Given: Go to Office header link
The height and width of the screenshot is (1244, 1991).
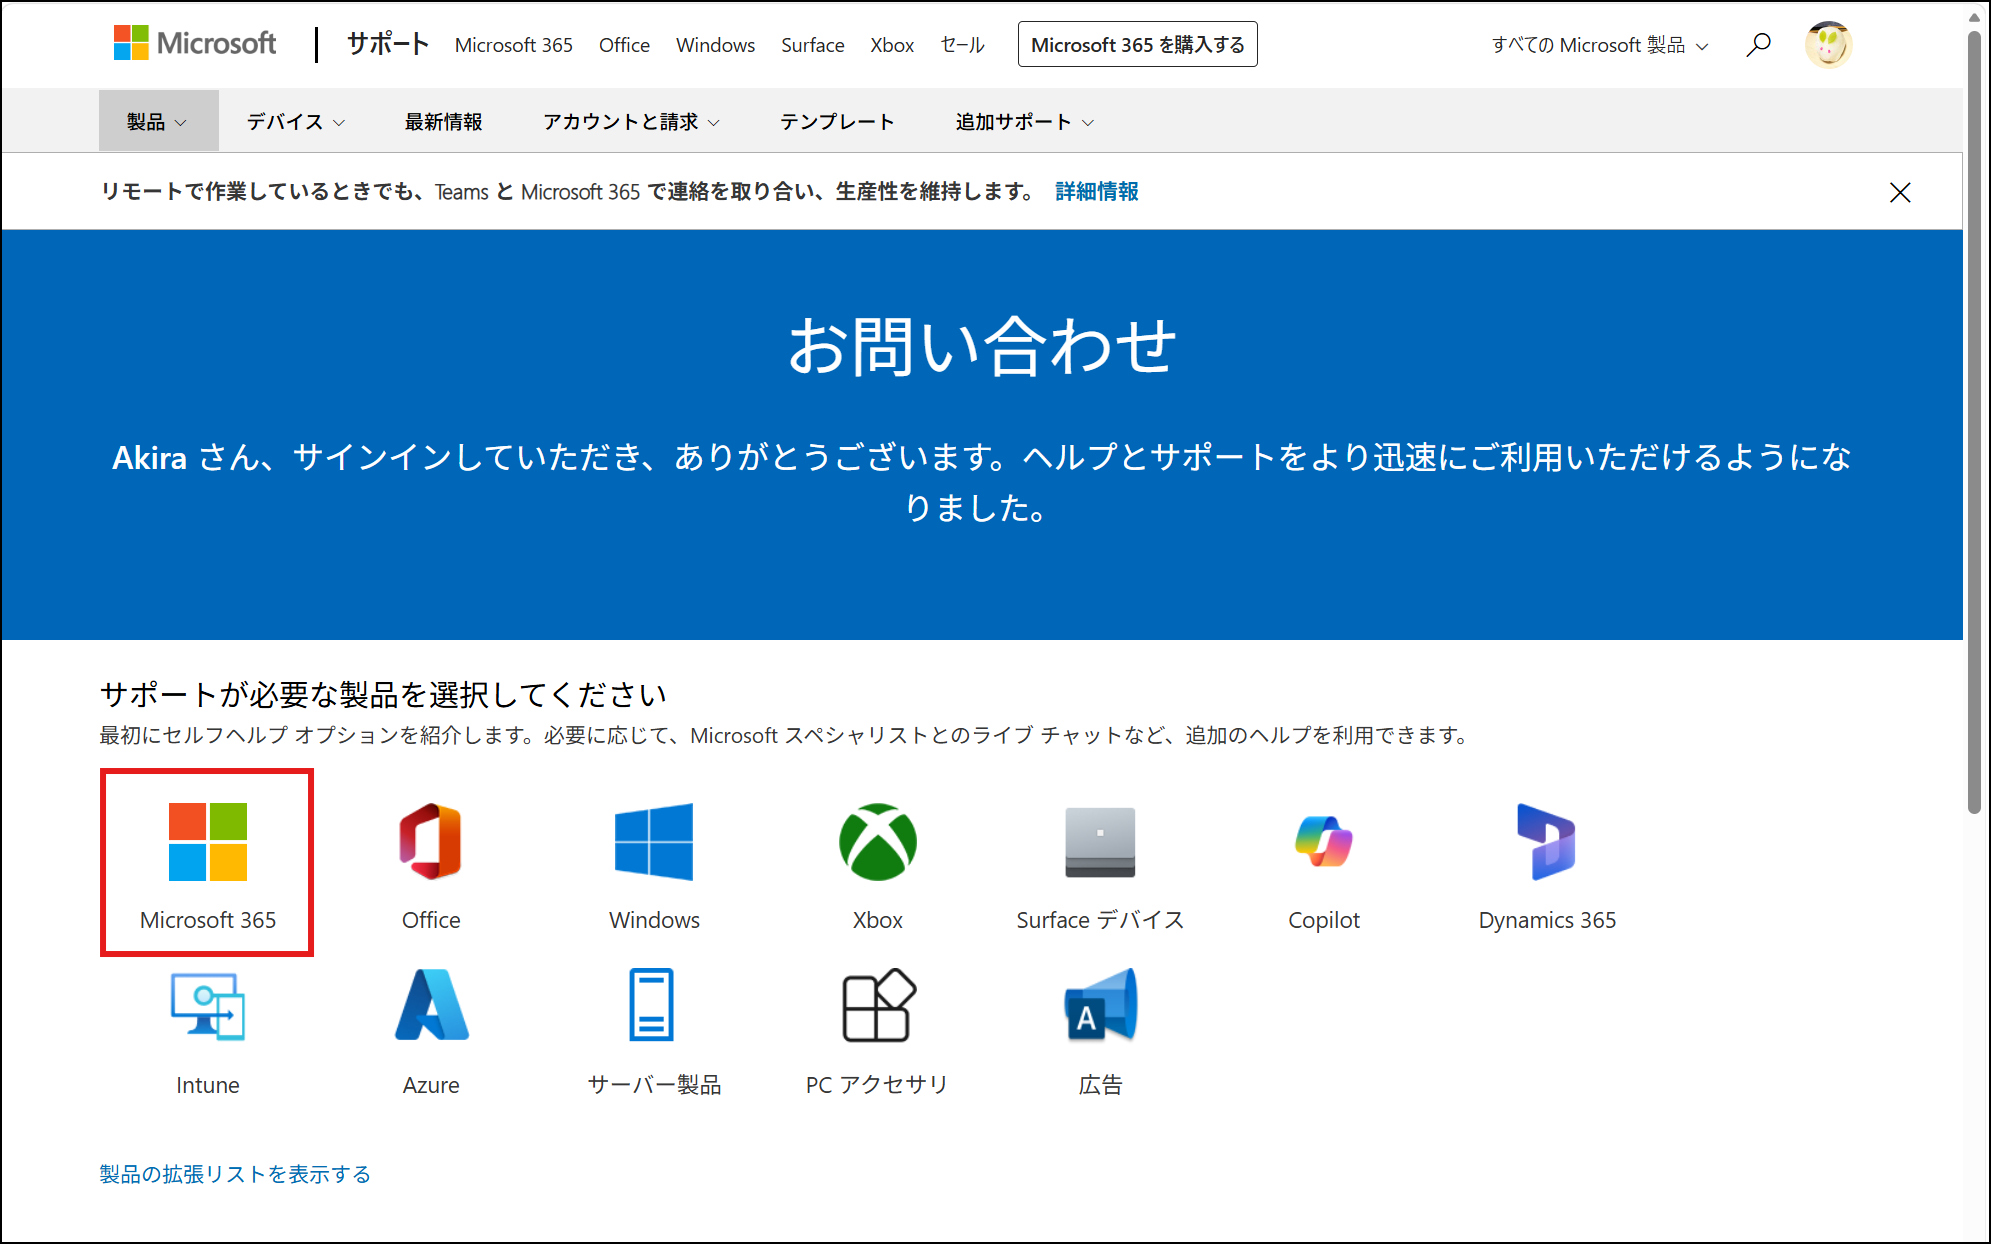Looking at the screenshot, I should point(624,45).
